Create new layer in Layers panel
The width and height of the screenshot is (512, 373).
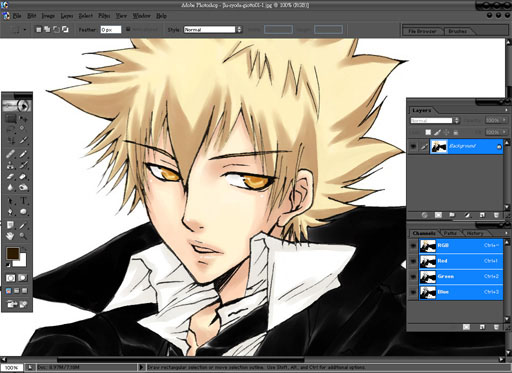tap(482, 215)
